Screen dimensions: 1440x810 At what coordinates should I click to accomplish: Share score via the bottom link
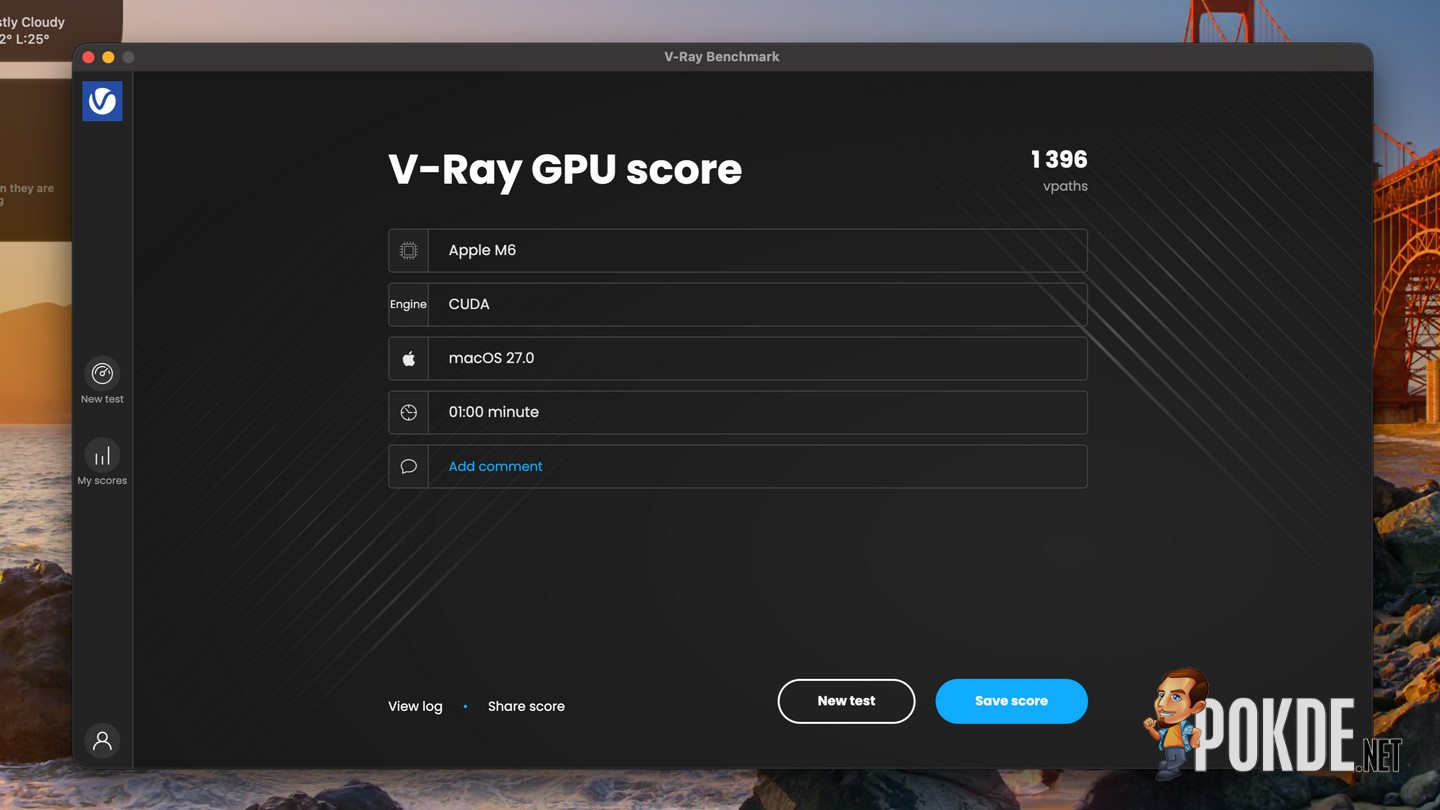526,706
